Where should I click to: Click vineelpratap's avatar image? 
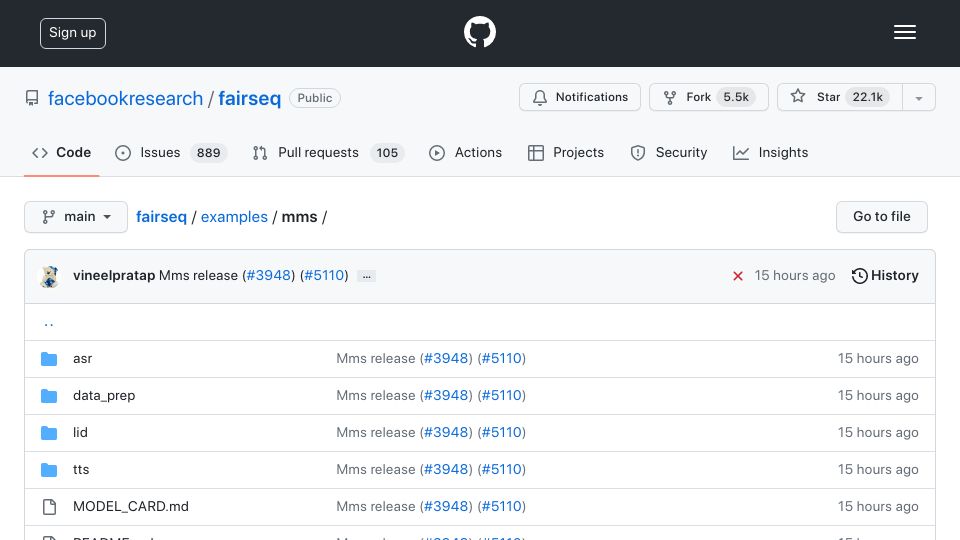pyautogui.click(x=50, y=276)
